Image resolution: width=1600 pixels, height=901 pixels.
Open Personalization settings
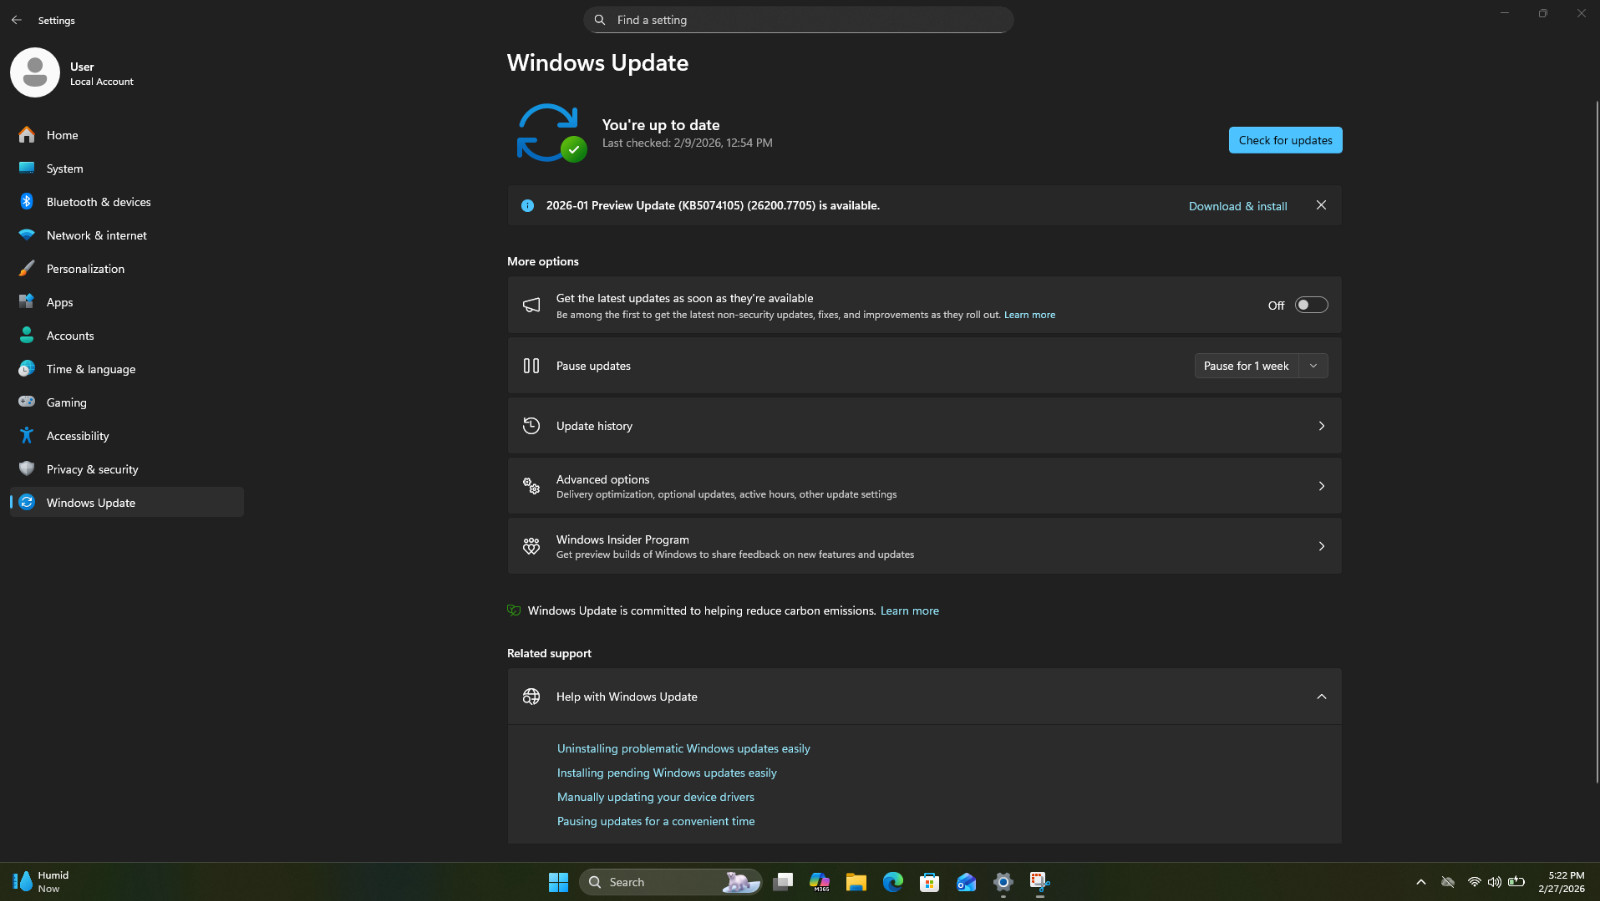click(x=127, y=269)
